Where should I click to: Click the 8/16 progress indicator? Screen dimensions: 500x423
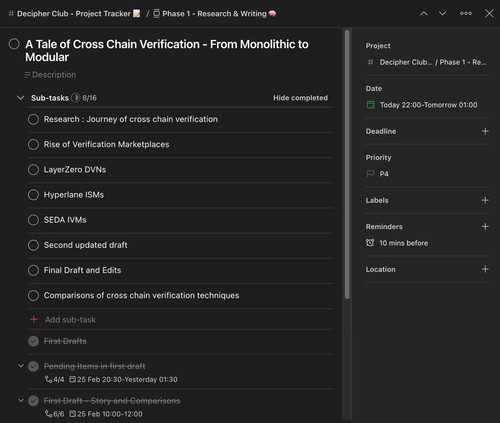85,98
